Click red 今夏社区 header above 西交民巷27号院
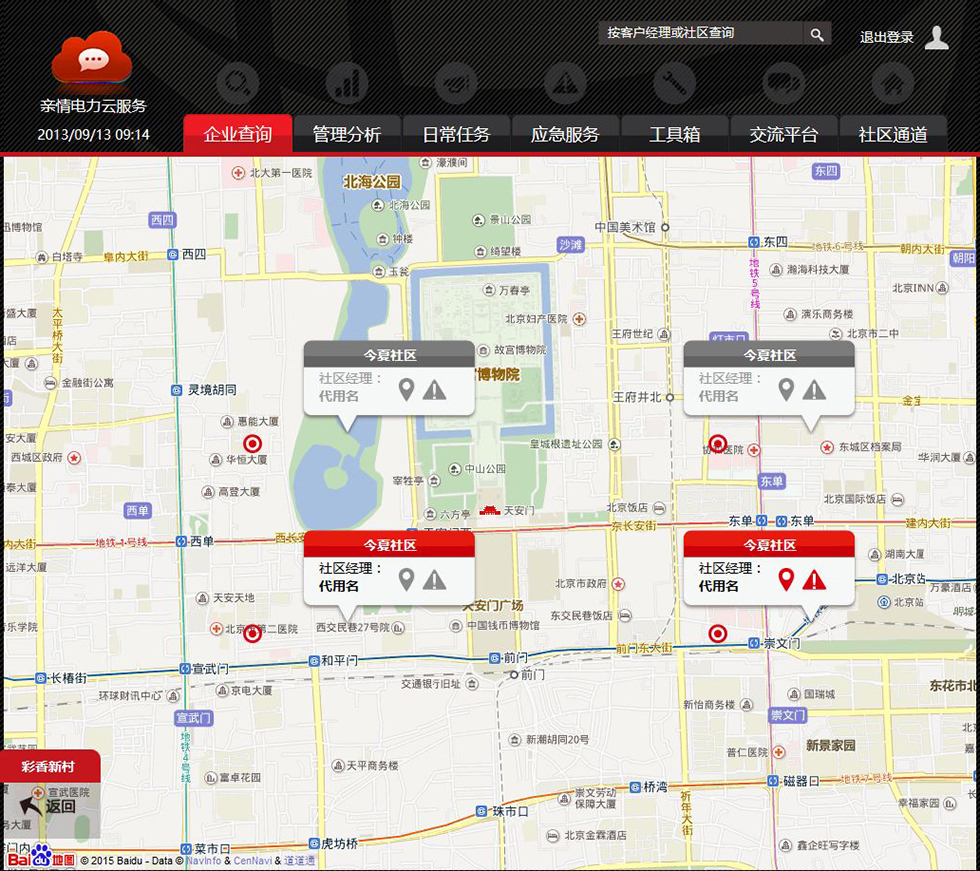The image size is (980, 871). click(389, 544)
